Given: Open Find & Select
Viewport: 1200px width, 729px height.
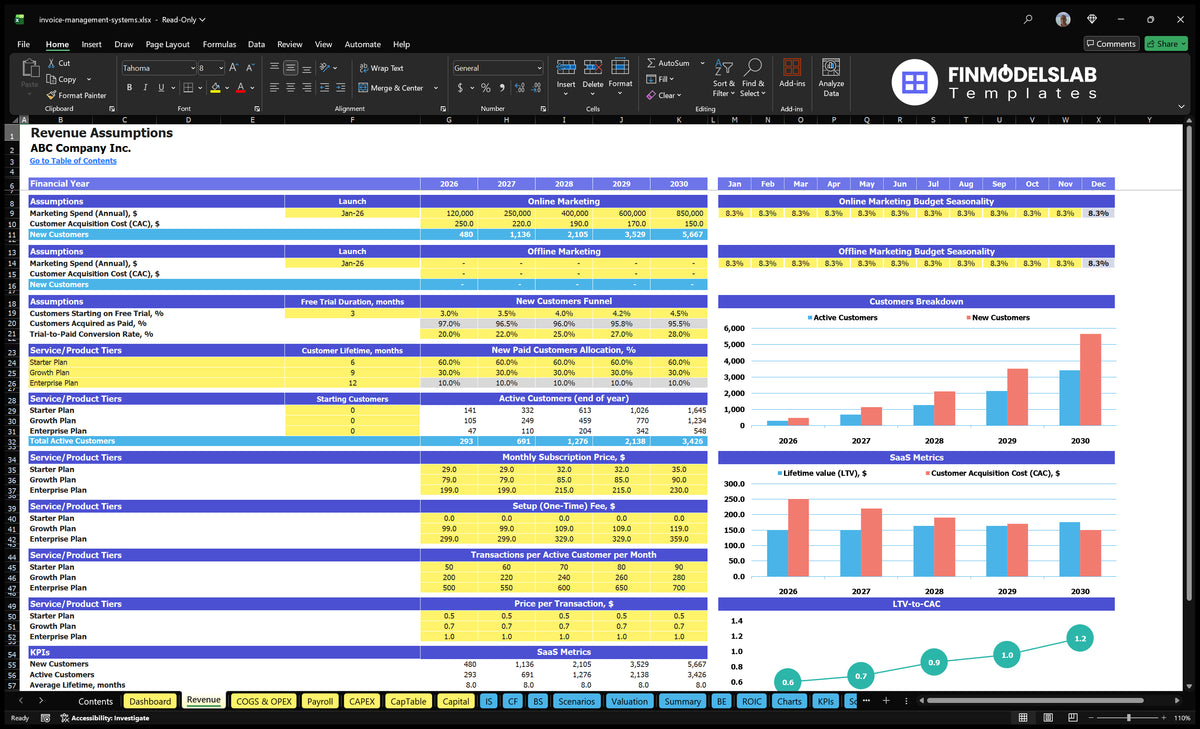Looking at the screenshot, I should coord(753,77).
